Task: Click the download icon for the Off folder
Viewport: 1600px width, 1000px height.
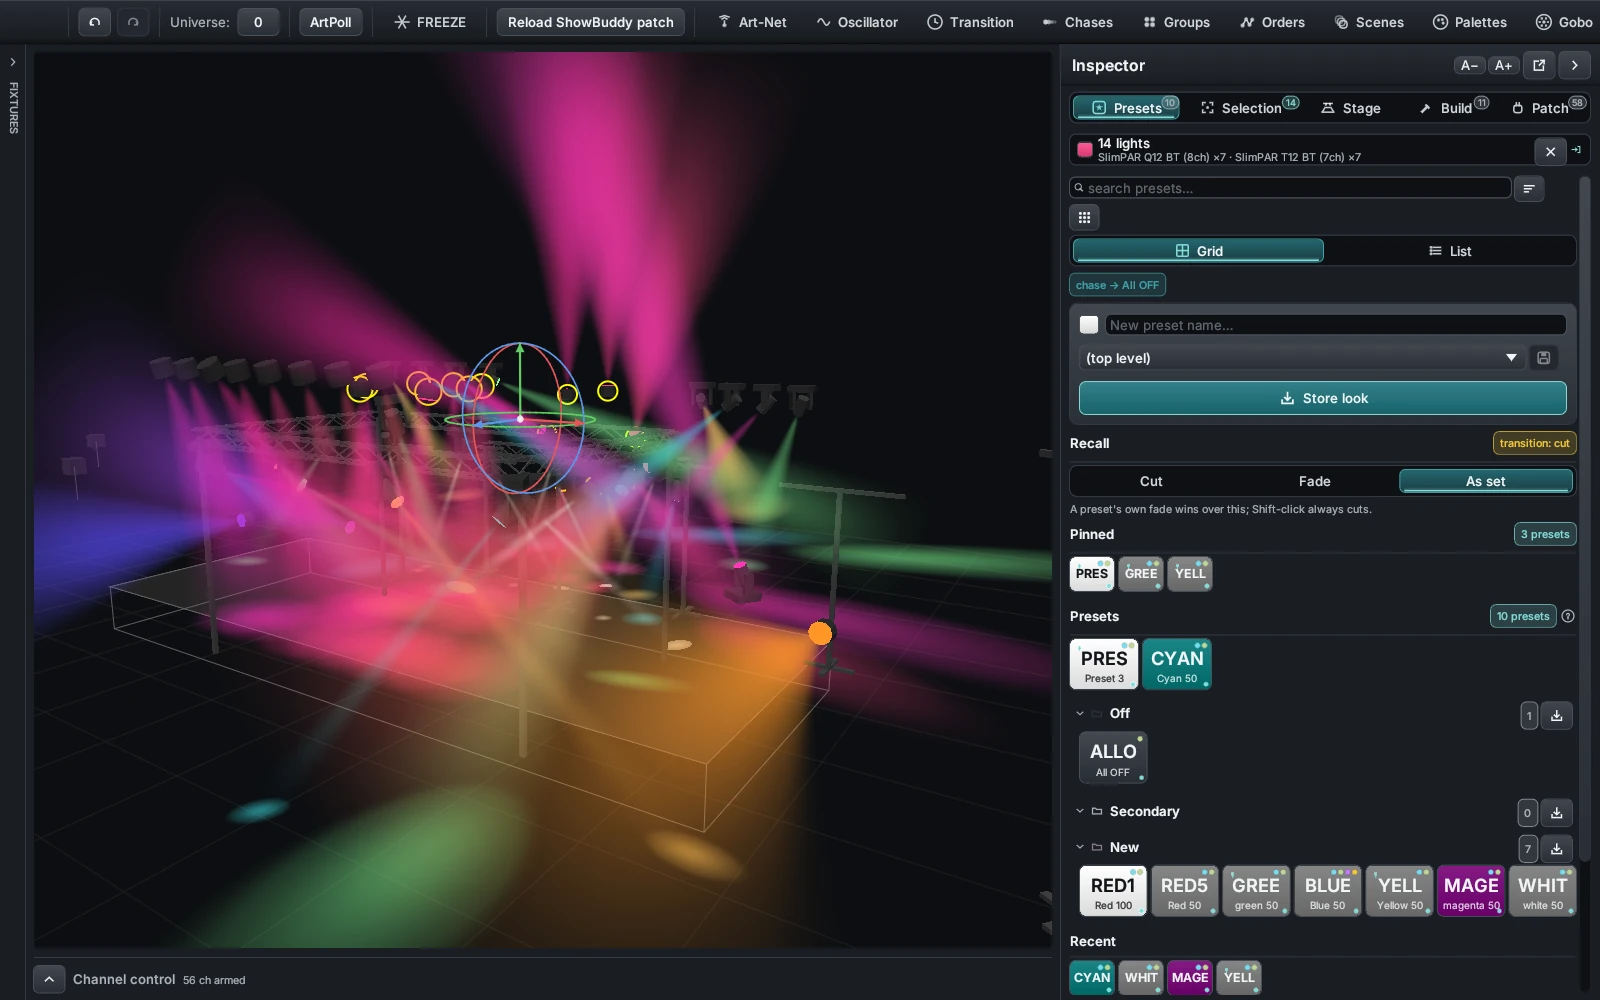Action: (1557, 715)
